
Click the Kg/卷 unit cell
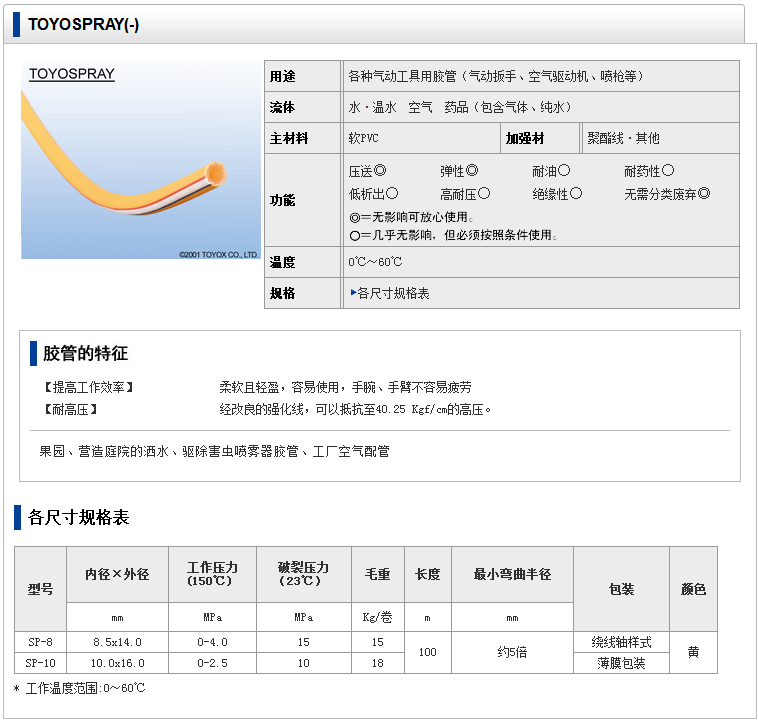pyautogui.click(x=378, y=617)
